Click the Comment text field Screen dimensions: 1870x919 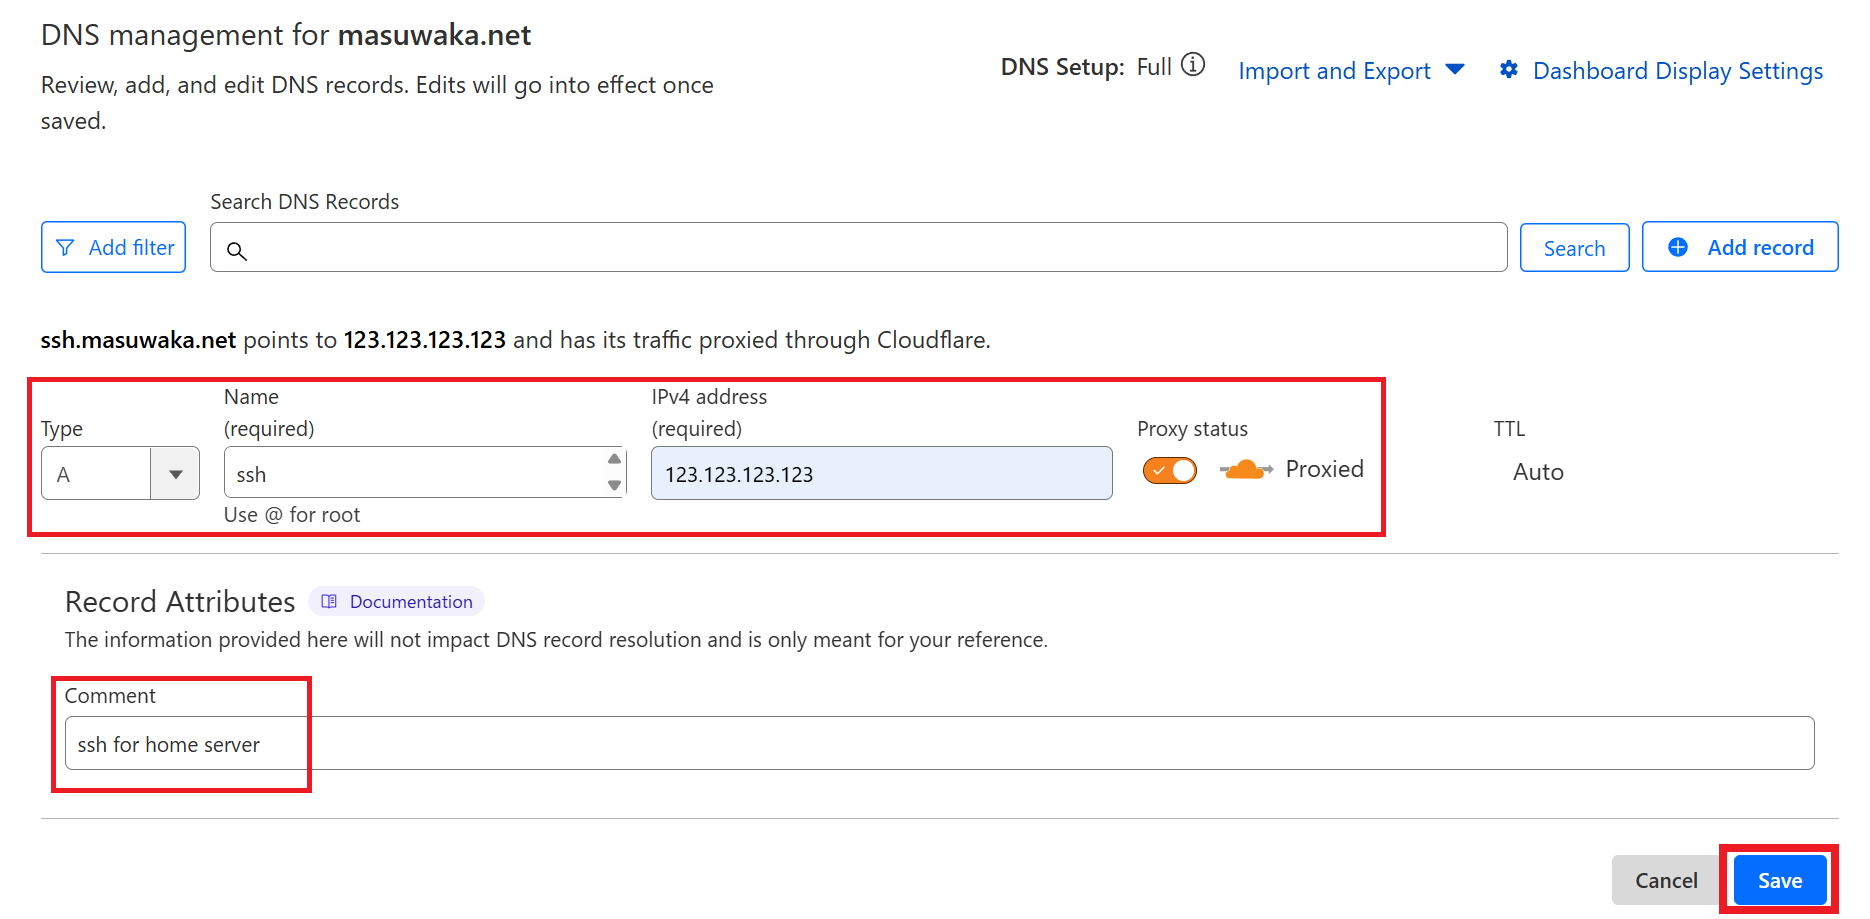938,744
